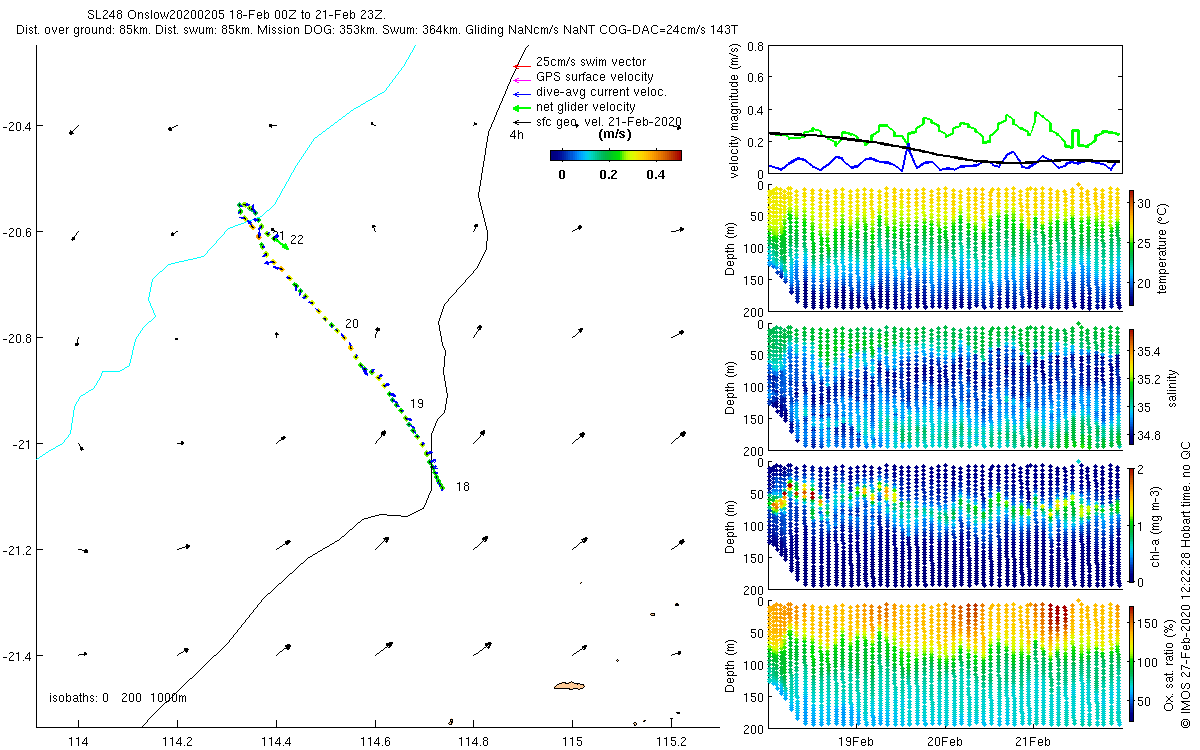The image size is (1200, 750).
Task: Select the Ox. sat. ratio colorbar
Action: tap(1132, 665)
